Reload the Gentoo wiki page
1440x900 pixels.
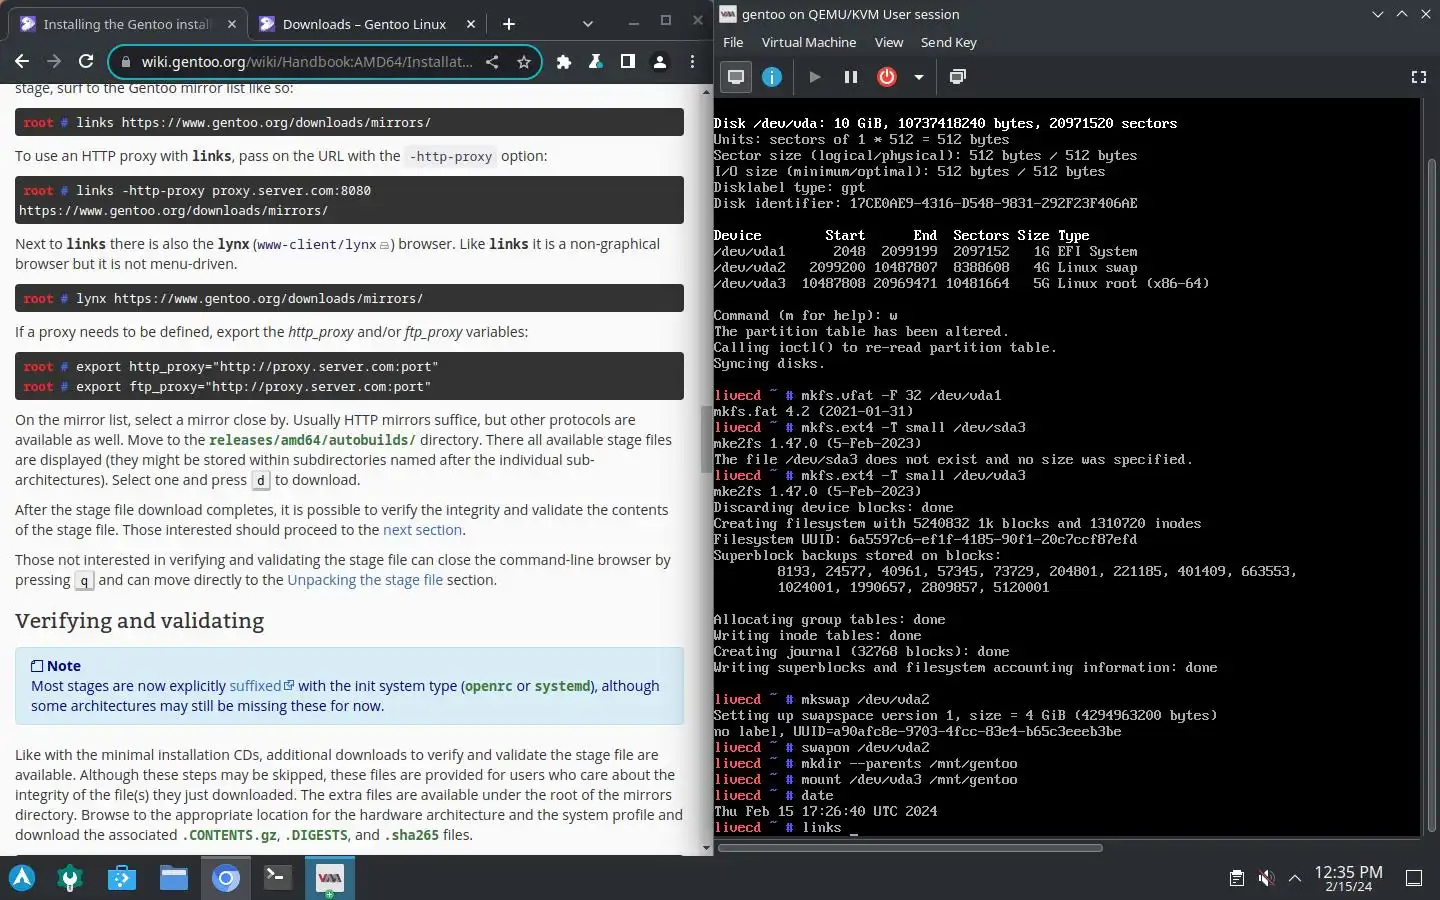coord(86,62)
